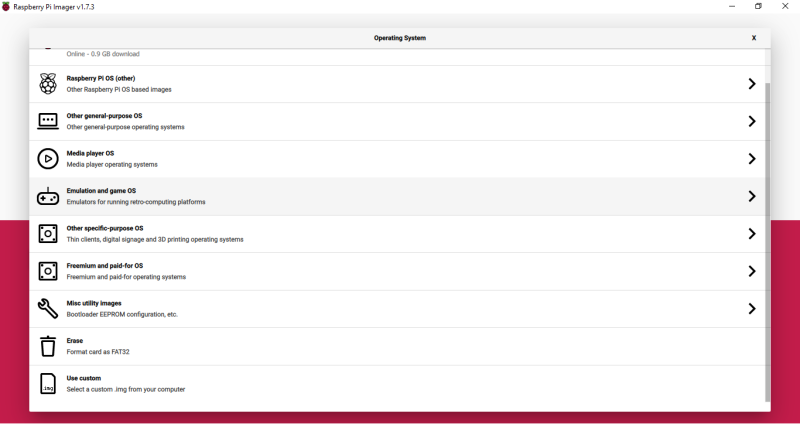Click the Other specific-purpose OS disc icon
The height and width of the screenshot is (424, 800).
[x=48, y=234]
